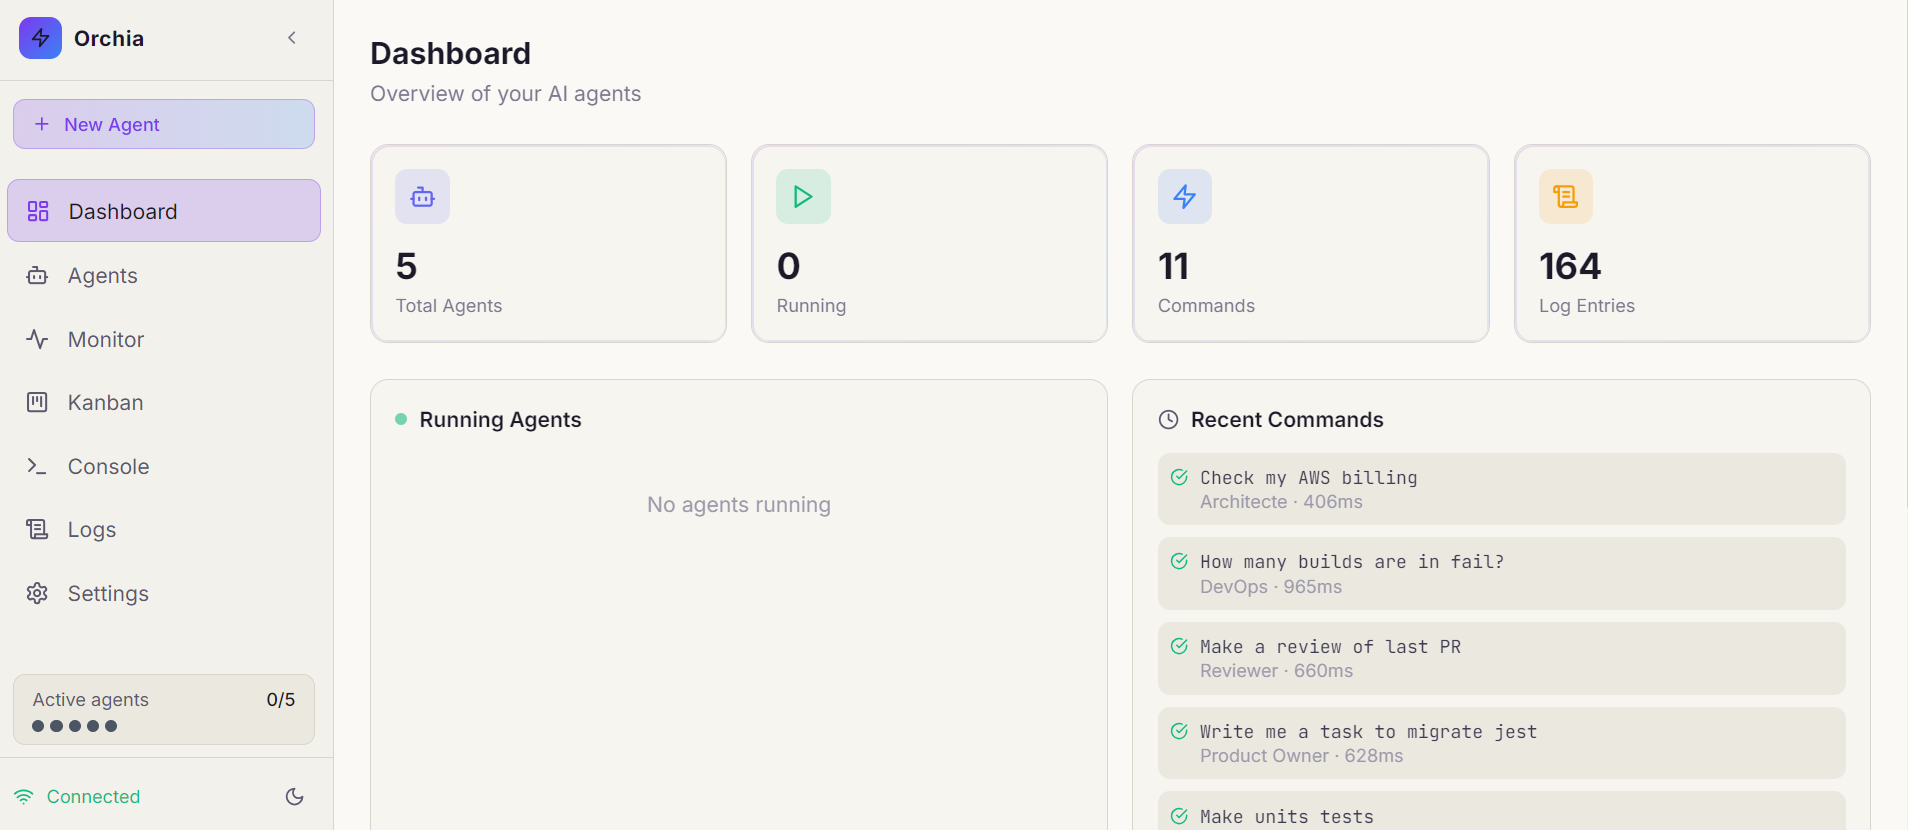Viewport: 1908px width, 830px height.
Task: Click the clock icon by Recent Commands
Action: [x=1168, y=420]
